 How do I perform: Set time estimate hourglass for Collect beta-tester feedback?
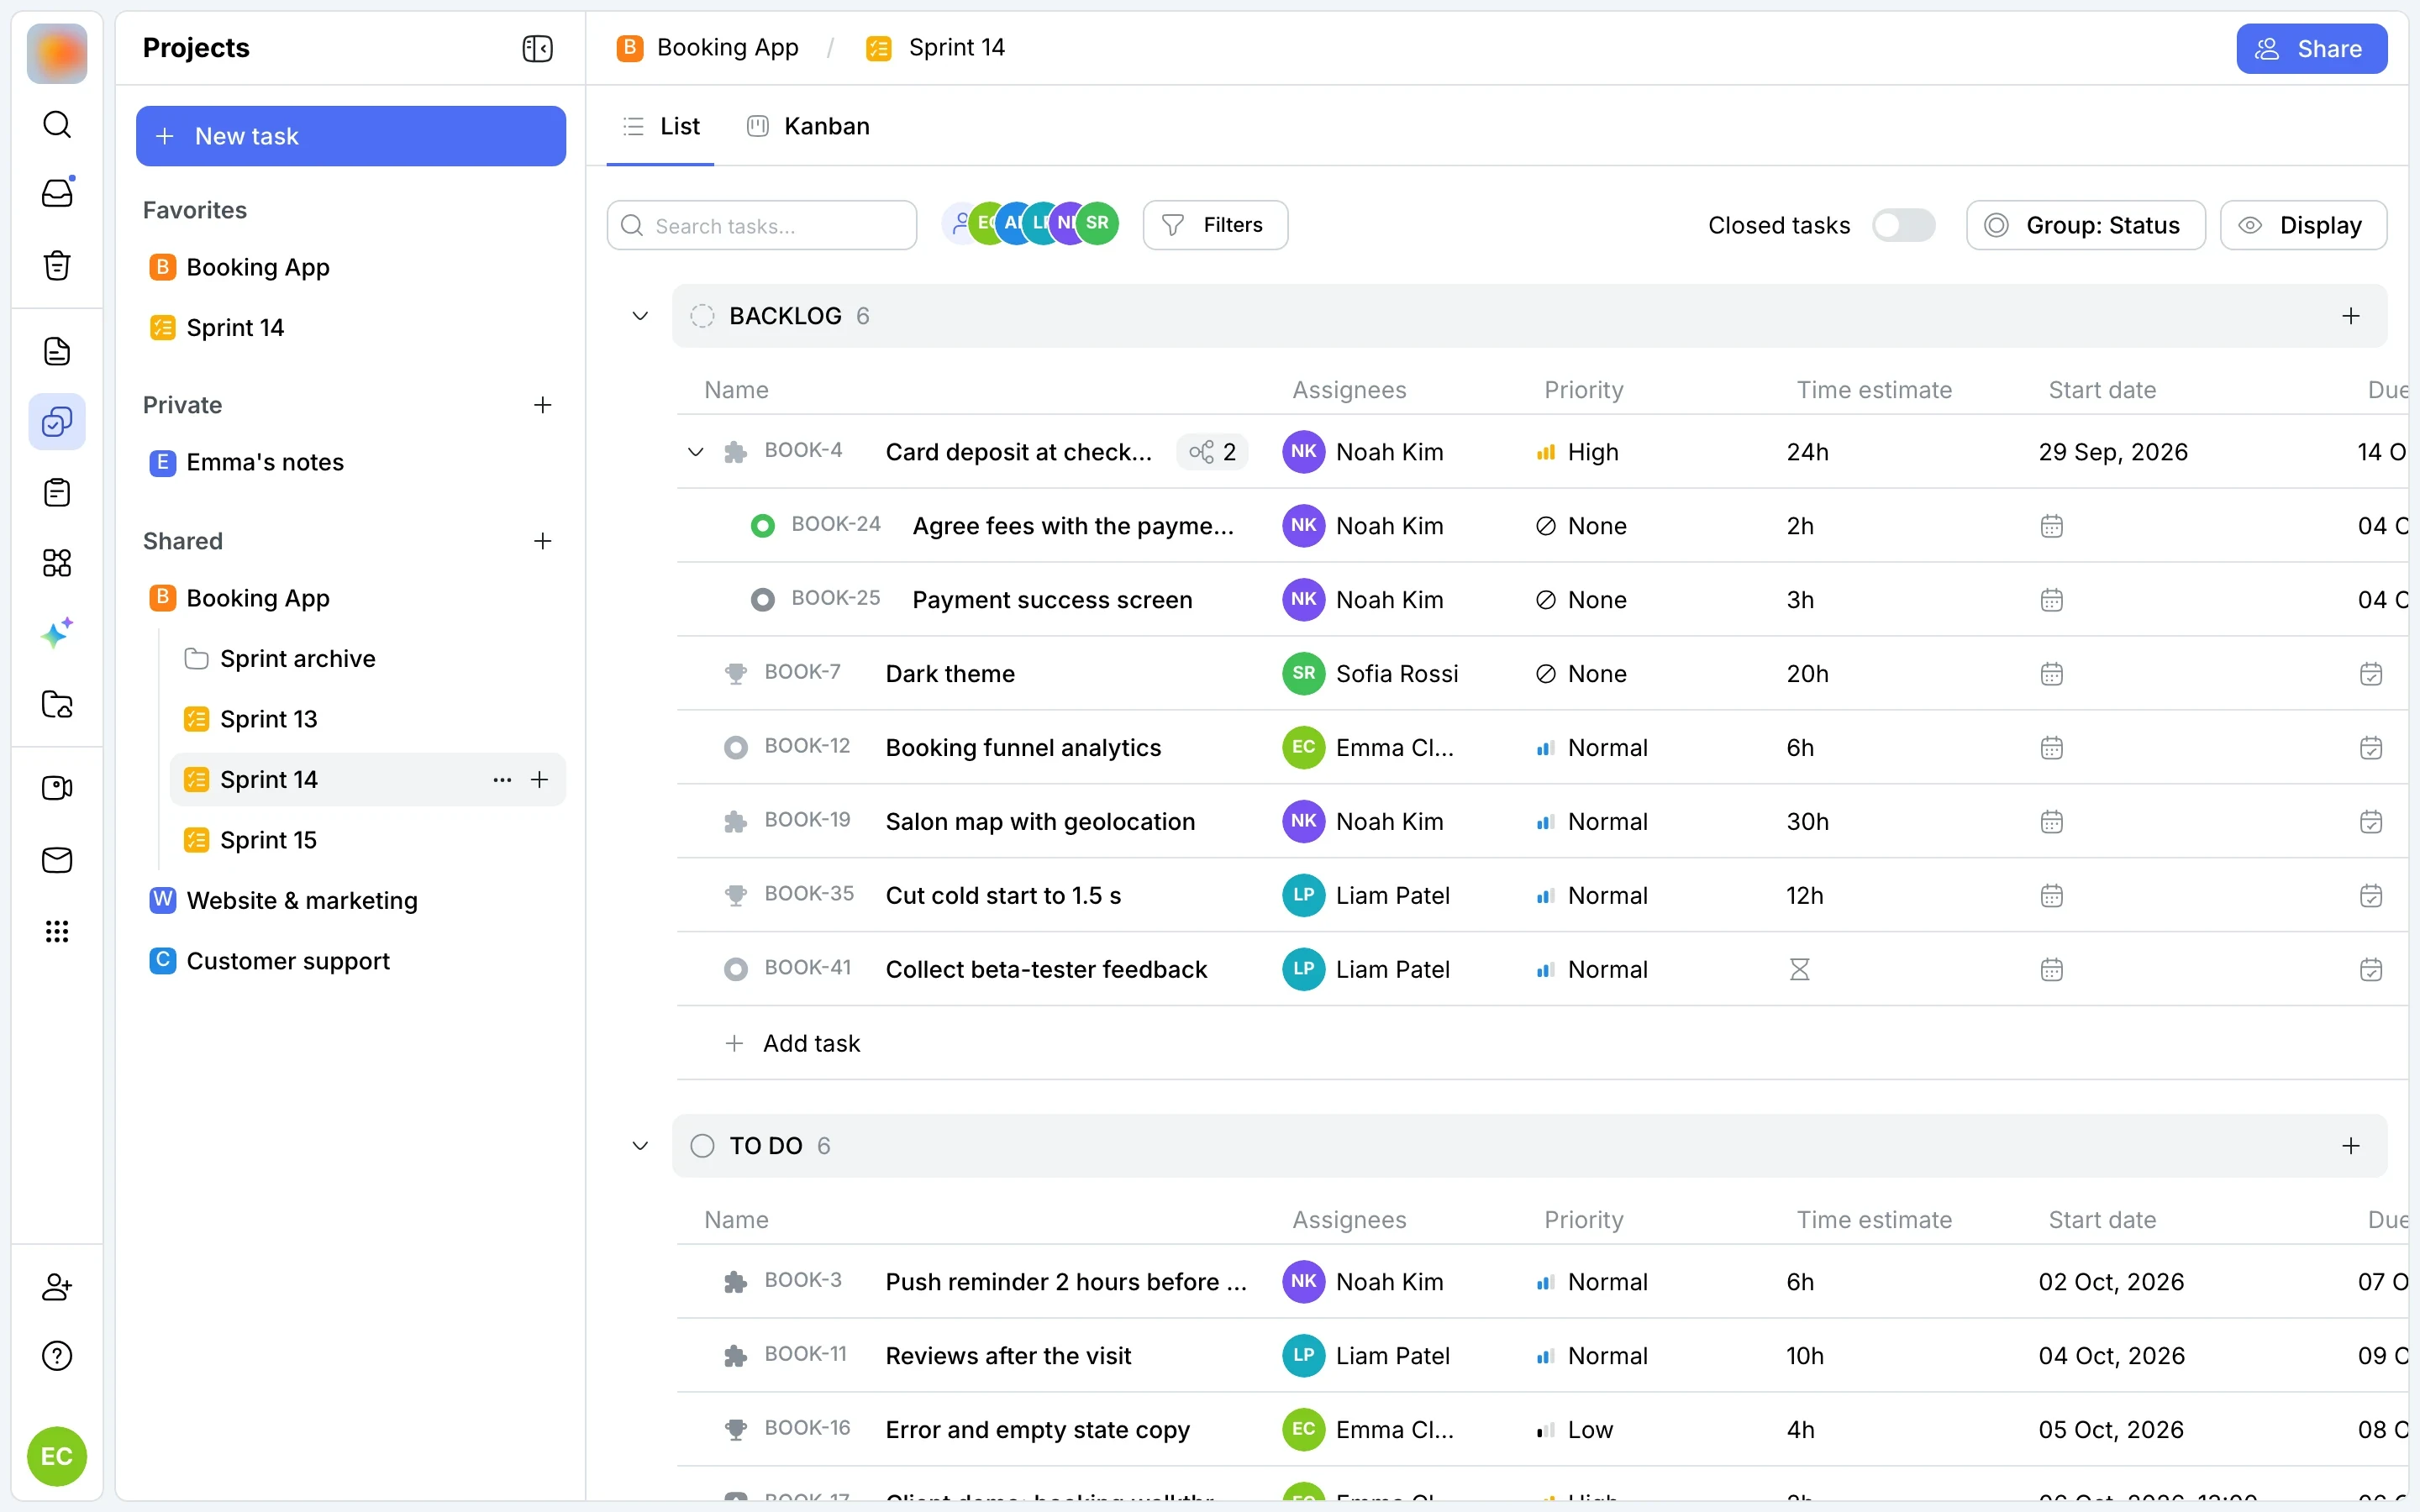[1800, 970]
